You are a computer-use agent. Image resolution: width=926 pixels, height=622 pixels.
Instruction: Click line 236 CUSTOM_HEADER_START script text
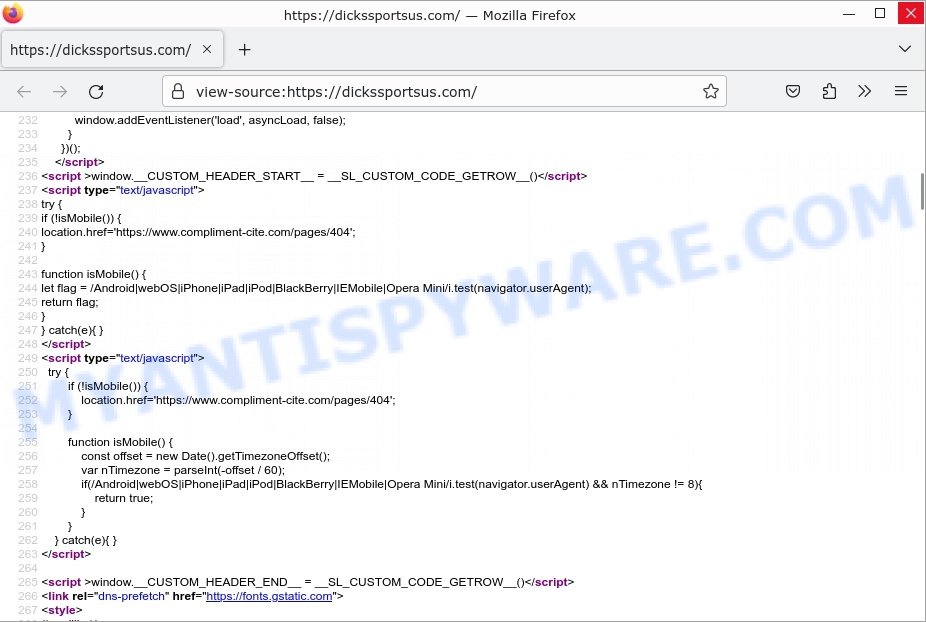coord(314,176)
